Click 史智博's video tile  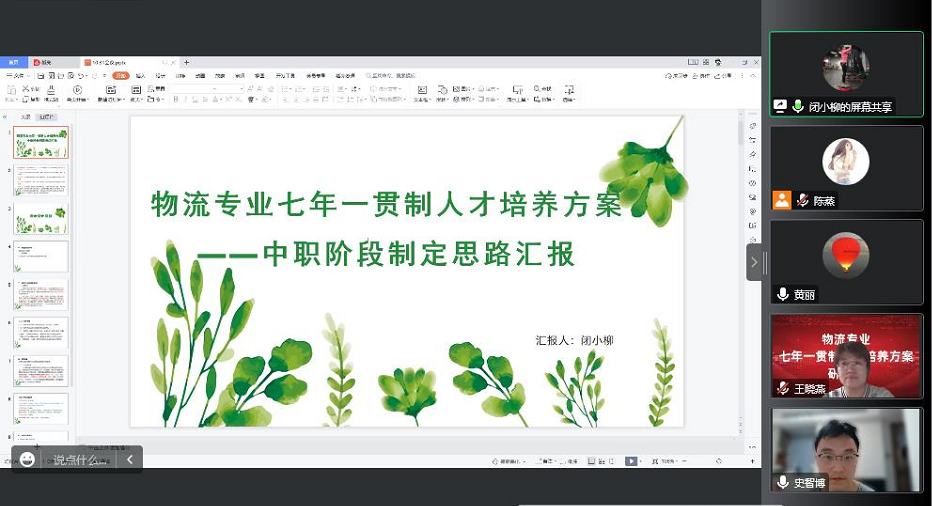pyautogui.click(x=846, y=449)
